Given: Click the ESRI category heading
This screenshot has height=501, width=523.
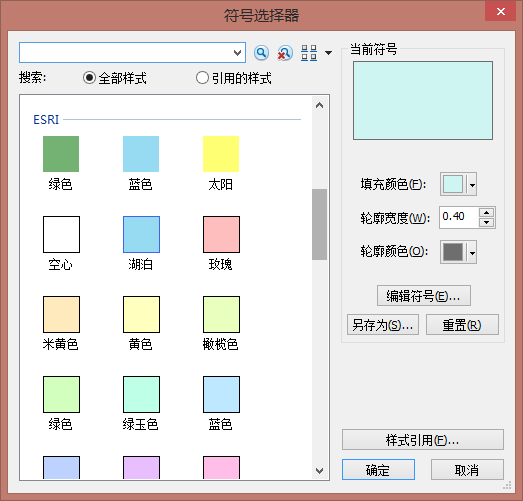Looking at the screenshot, I should pos(46,119).
